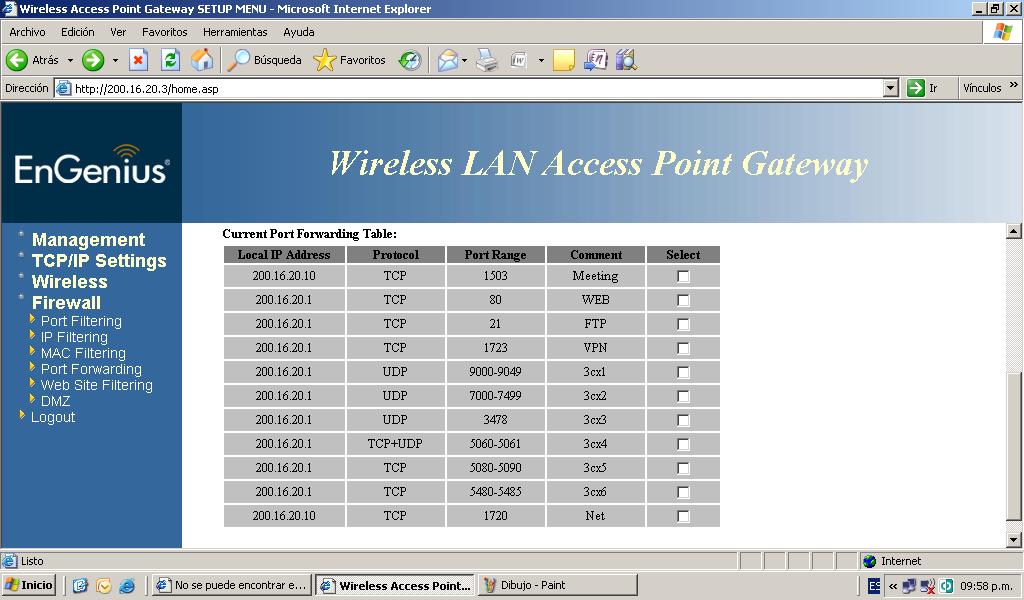Expand the Vínculos links chevron
Image resolution: width=1024 pixels, height=600 pixels.
tap(1013, 86)
